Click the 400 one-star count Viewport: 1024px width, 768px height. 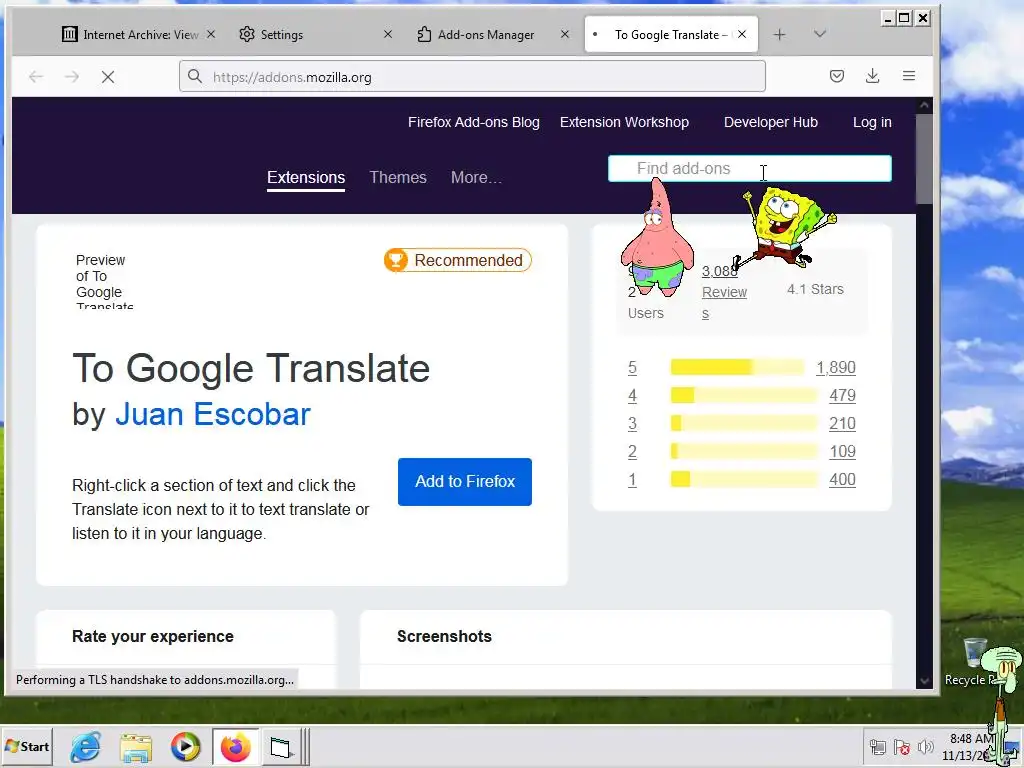coord(842,480)
